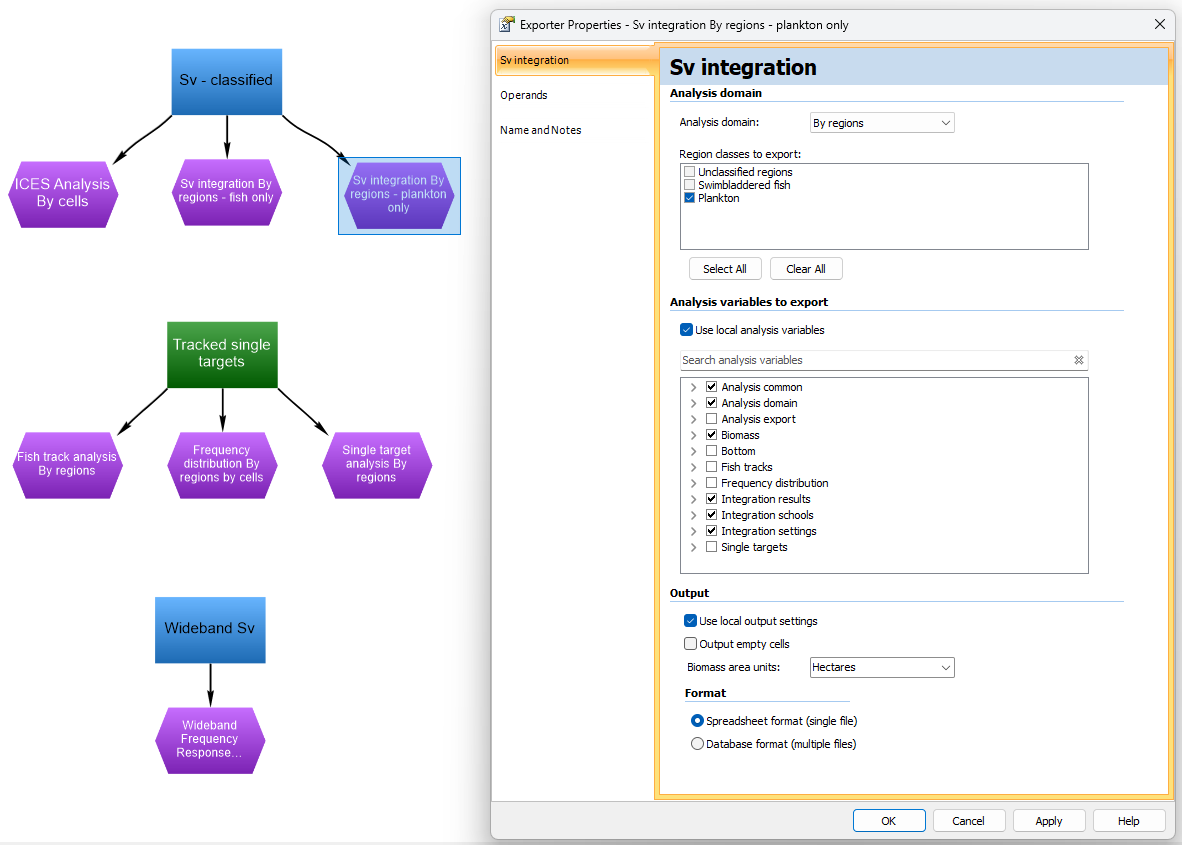Viewport: 1182px width, 845px height.
Task: Expand the Analysis domain tree node
Action: coord(694,403)
